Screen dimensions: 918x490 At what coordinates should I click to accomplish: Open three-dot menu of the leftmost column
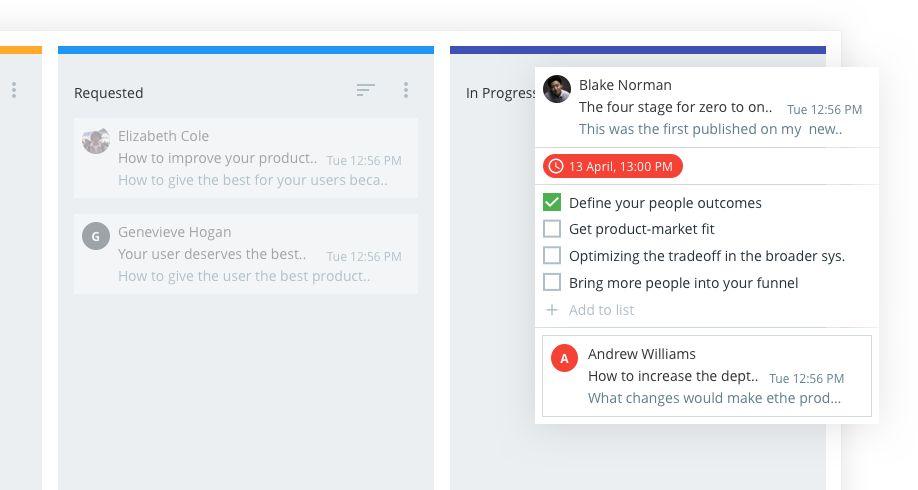[x=14, y=90]
